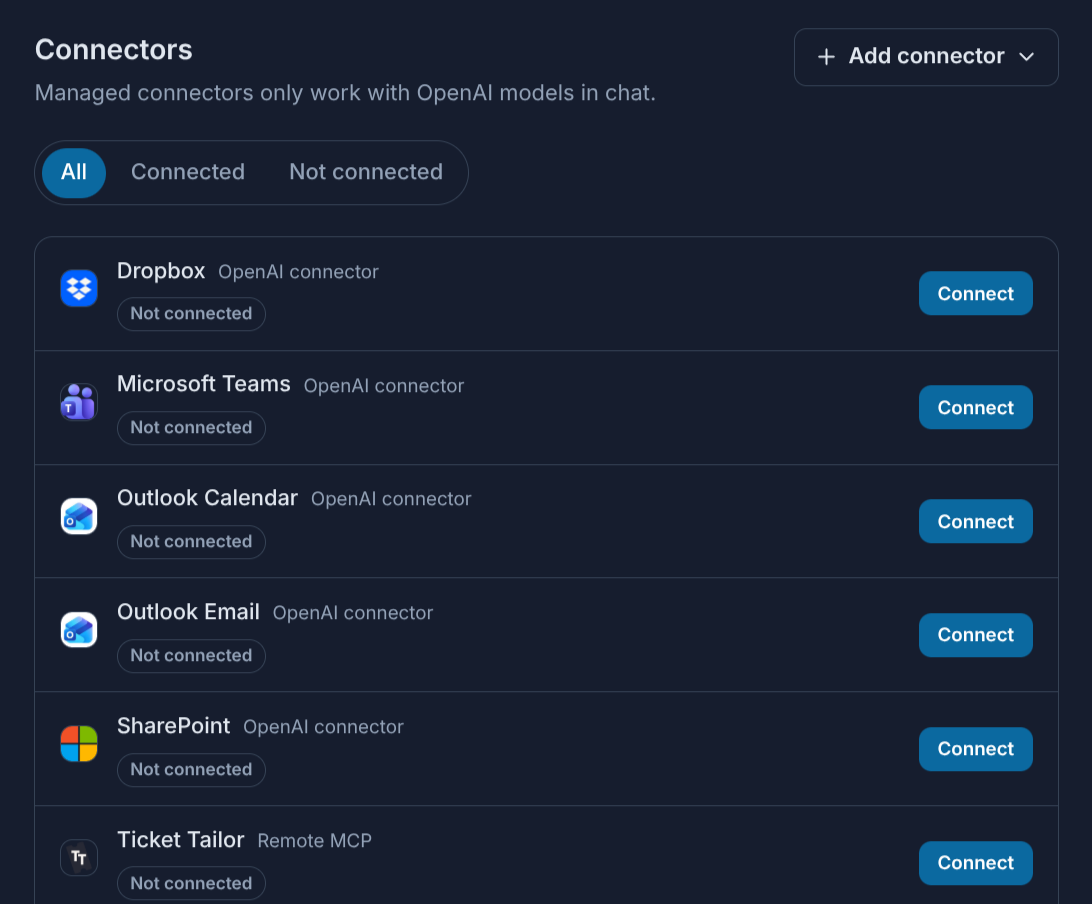Click the Not connected badge under SharePoint

[x=192, y=770]
